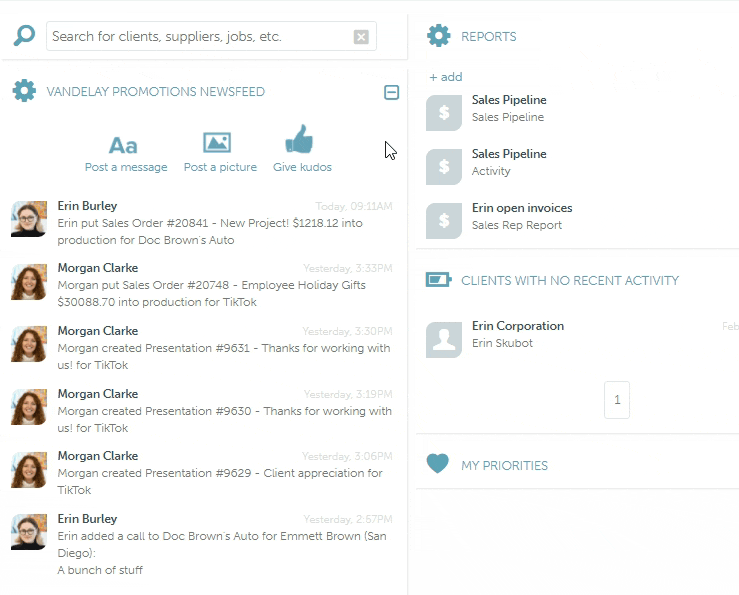Click the My Priorities heart icon

coord(438,464)
